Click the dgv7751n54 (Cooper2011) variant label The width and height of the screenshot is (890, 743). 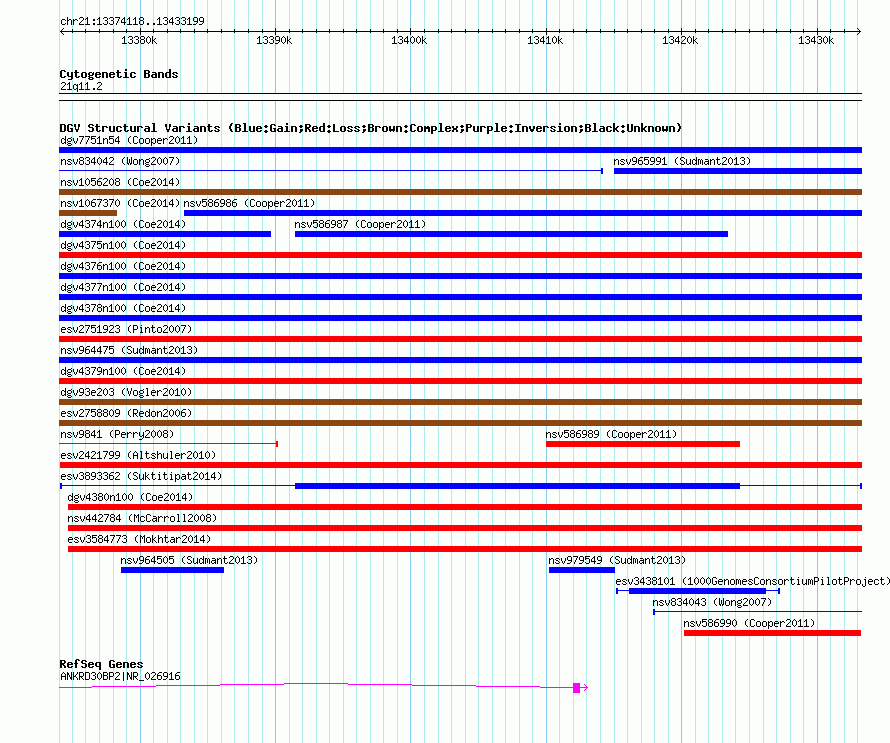click(129, 140)
